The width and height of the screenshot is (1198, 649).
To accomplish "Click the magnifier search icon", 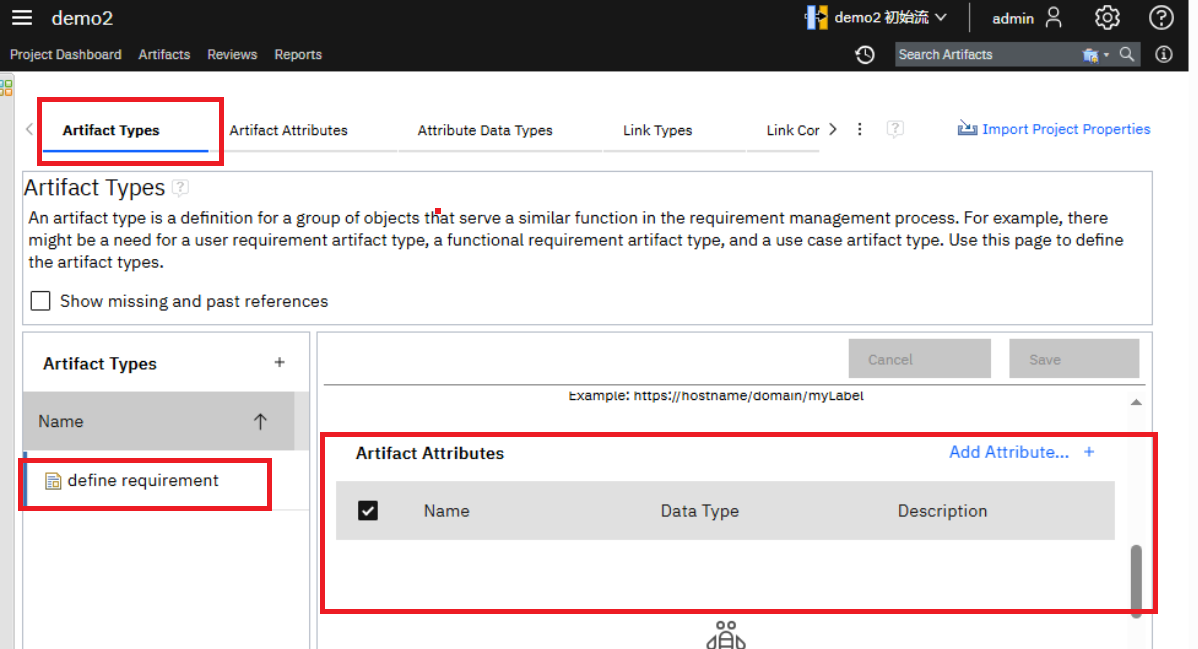I will (x=1127, y=55).
